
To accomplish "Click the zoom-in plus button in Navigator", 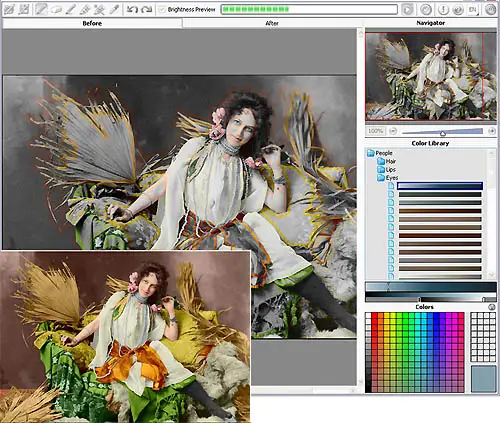I will click(492, 131).
